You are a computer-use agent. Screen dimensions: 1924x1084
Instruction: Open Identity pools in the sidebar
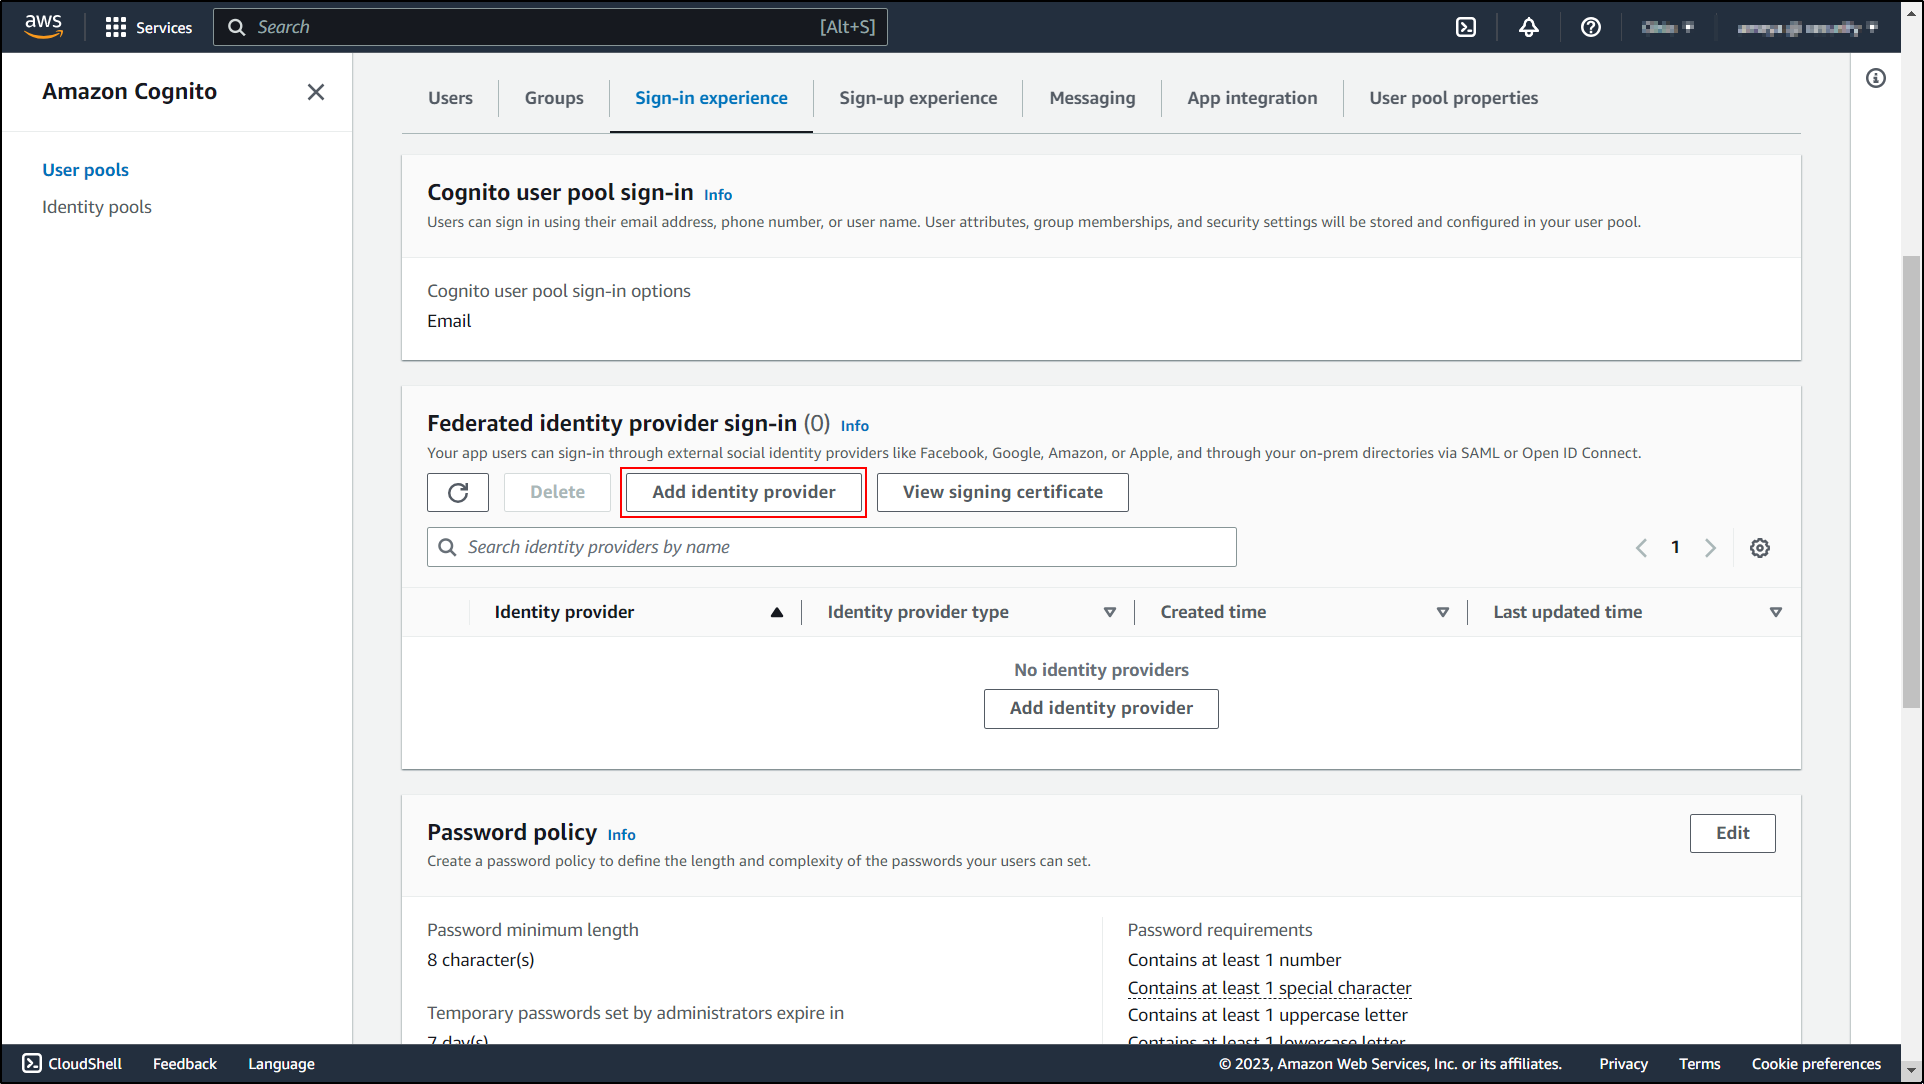[97, 207]
